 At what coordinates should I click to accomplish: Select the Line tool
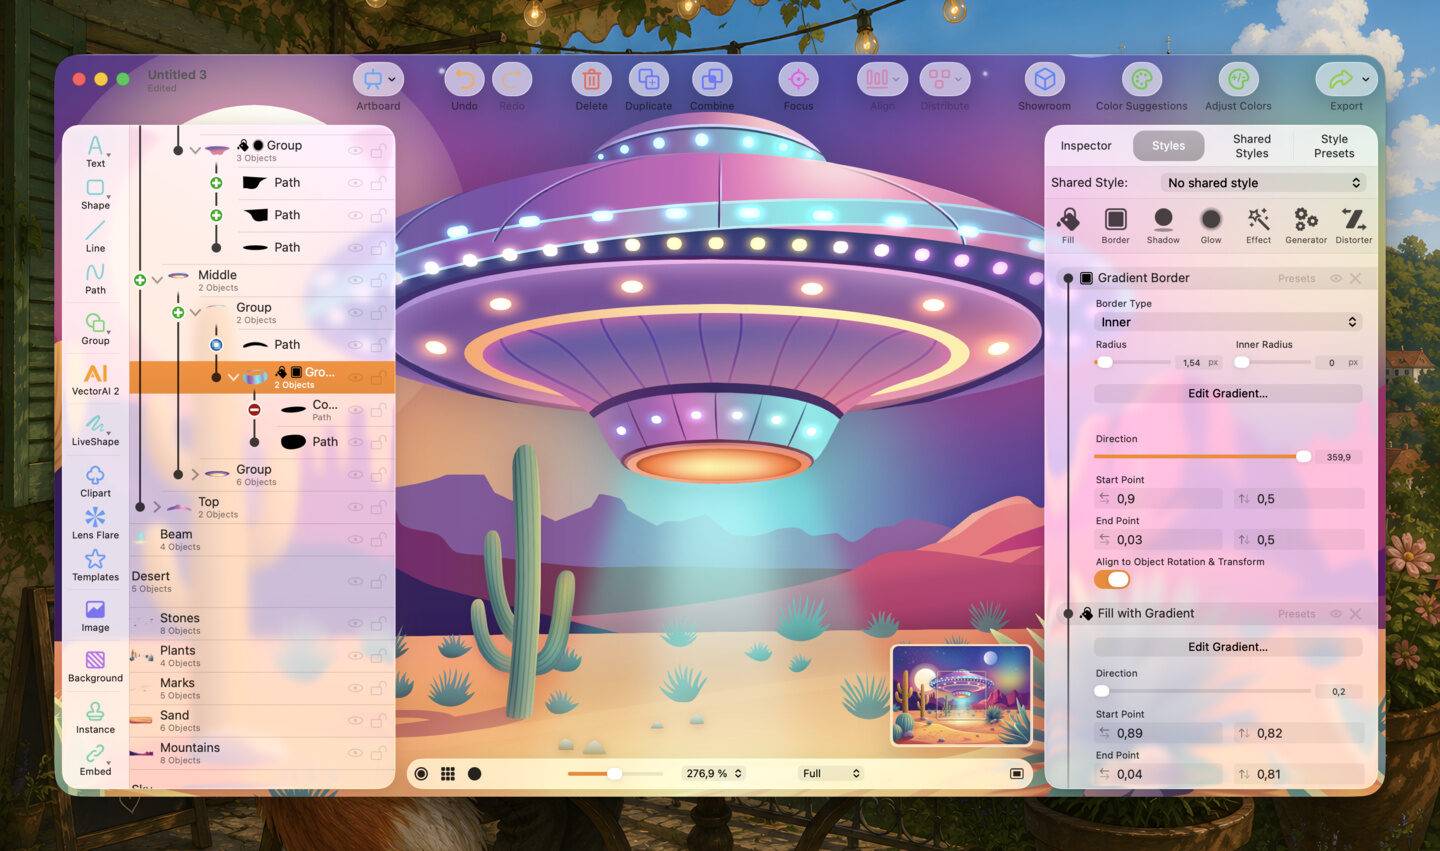click(x=95, y=237)
